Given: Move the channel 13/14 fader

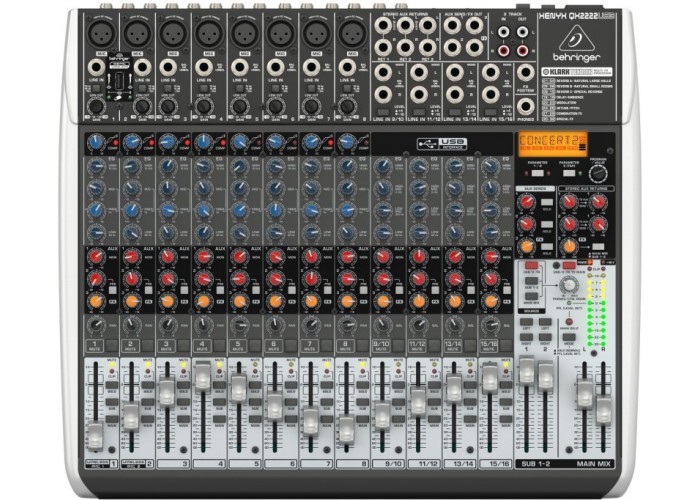Looking at the screenshot, I should (454, 388).
